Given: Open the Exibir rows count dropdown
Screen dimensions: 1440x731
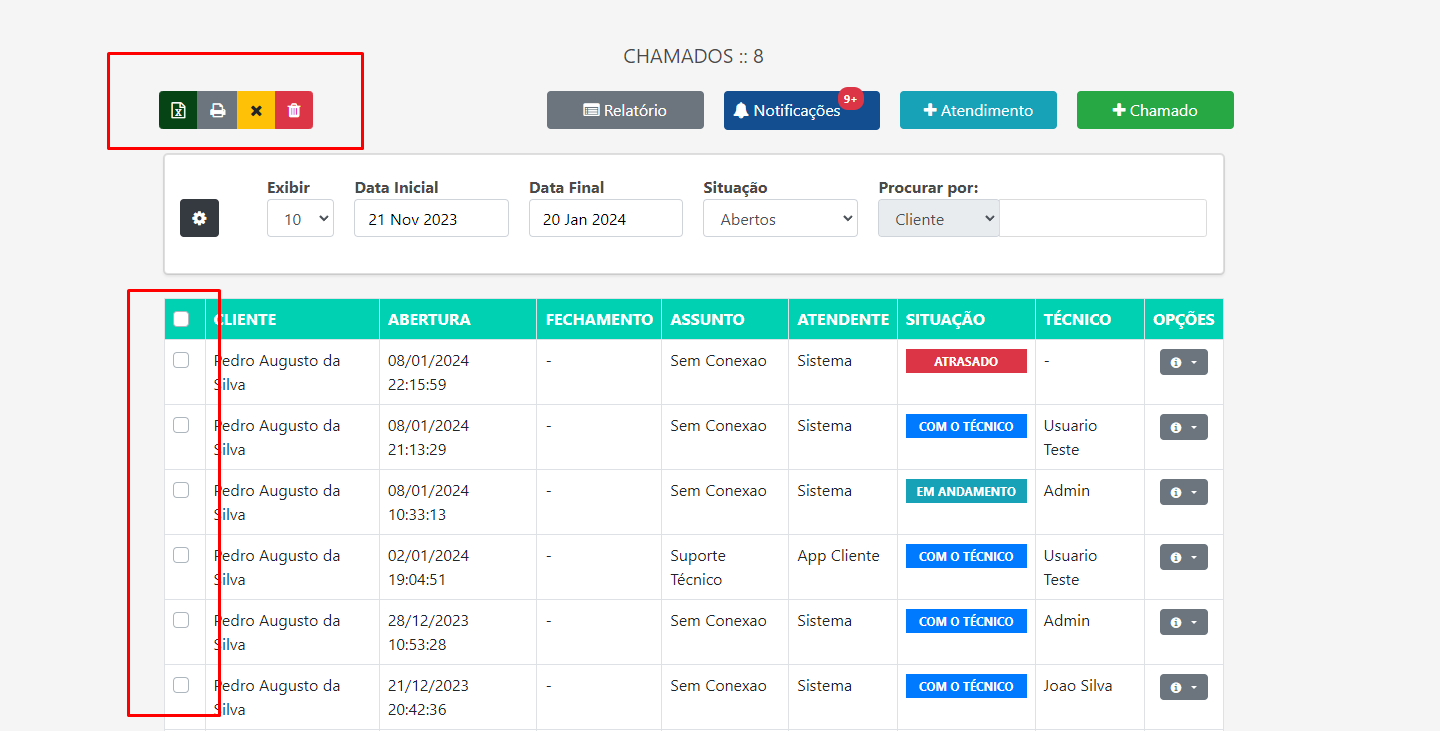Looking at the screenshot, I should [300, 219].
